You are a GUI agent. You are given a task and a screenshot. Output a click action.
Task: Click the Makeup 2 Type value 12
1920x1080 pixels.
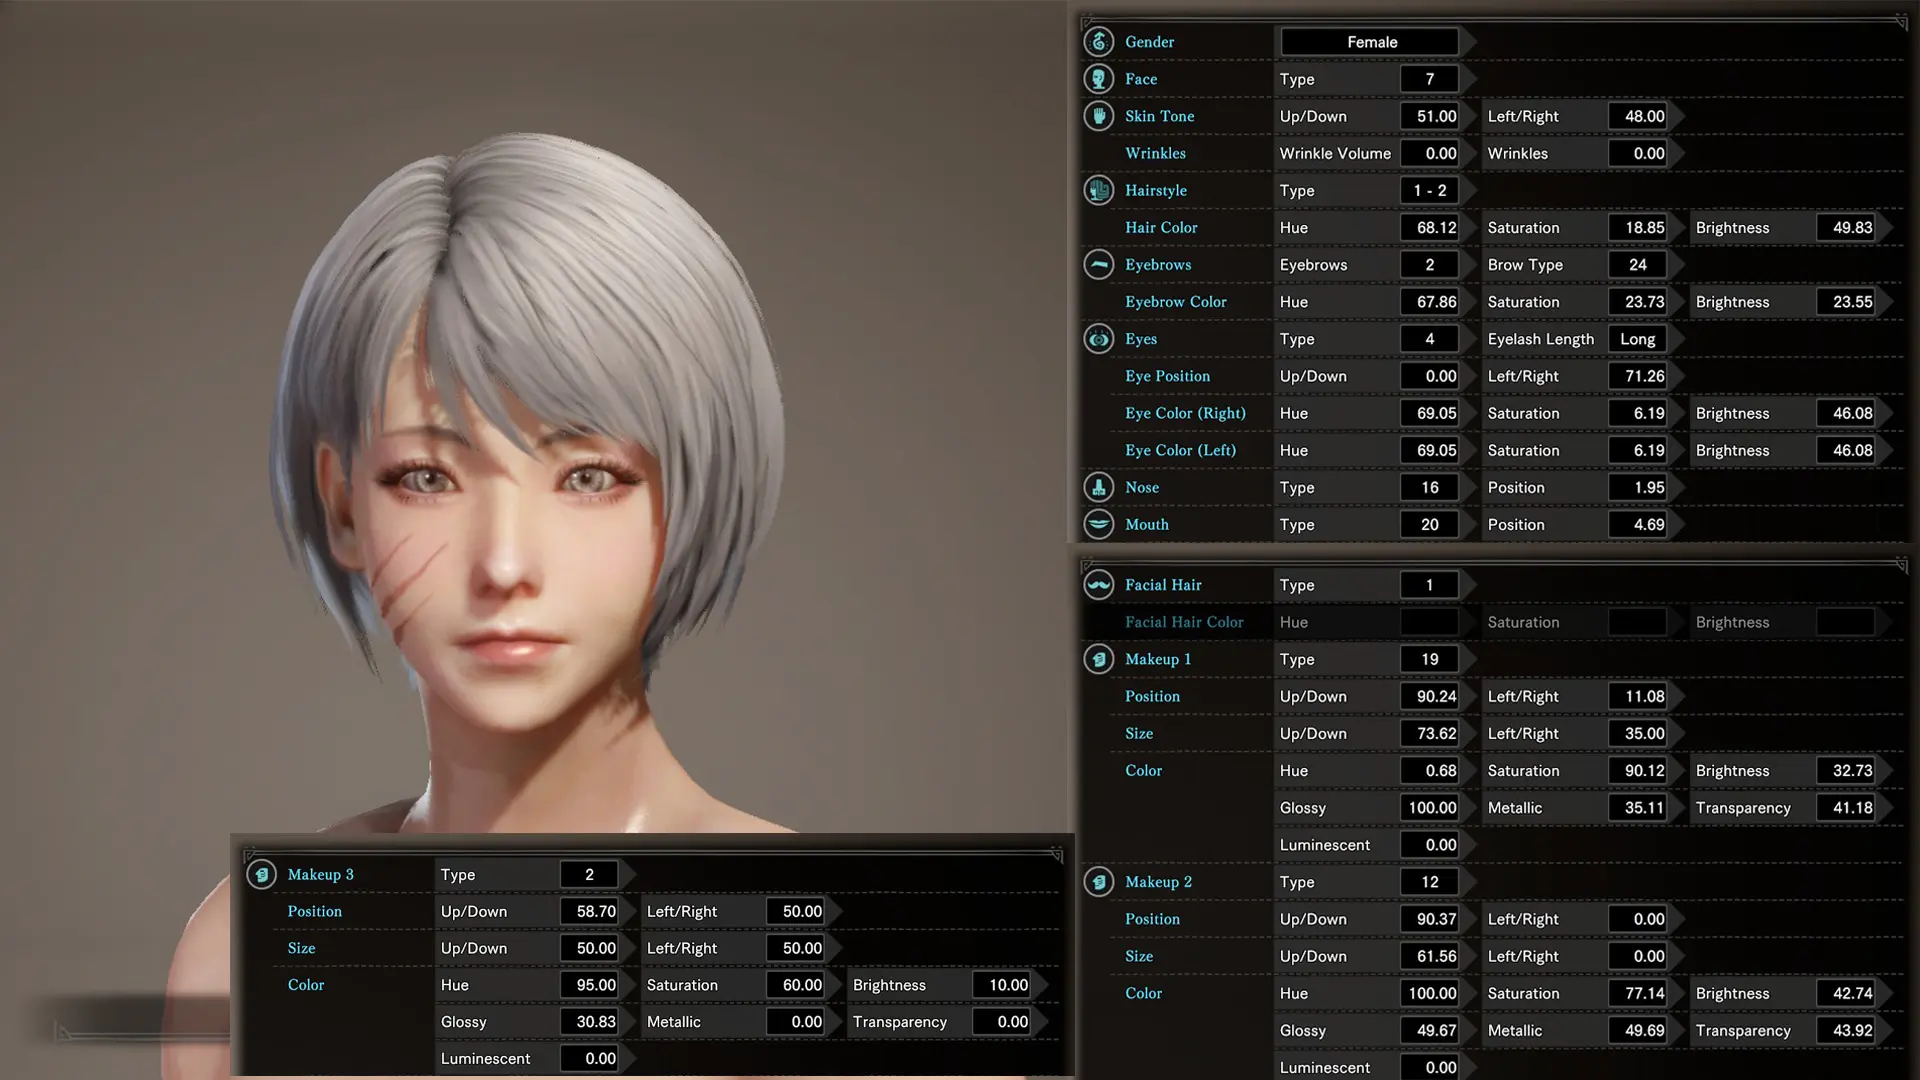pyautogui.click(x=1429, y=882)
